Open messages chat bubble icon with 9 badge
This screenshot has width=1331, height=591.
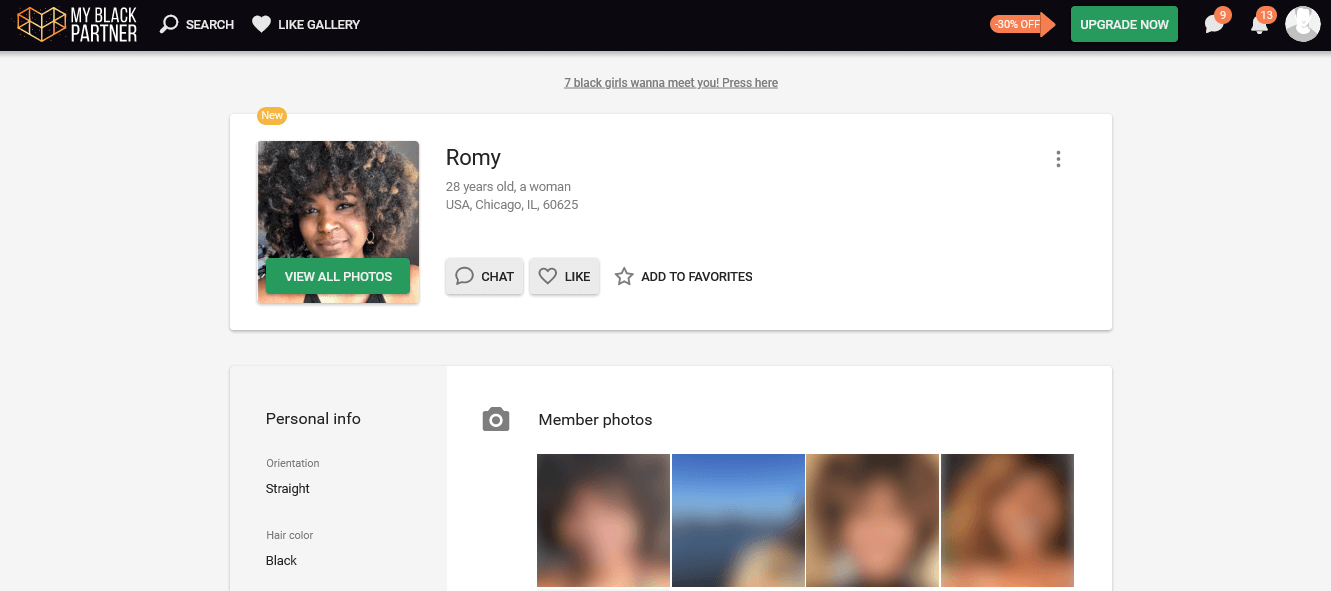click(x=1215, y=23)
